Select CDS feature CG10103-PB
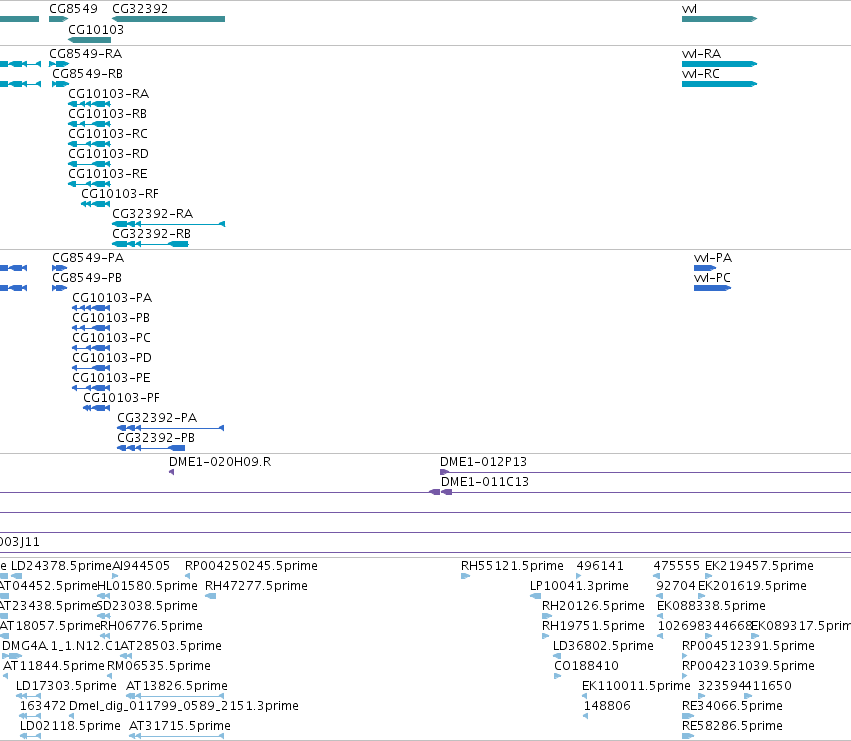Screen dimensions: 851x741 (111, 318)
